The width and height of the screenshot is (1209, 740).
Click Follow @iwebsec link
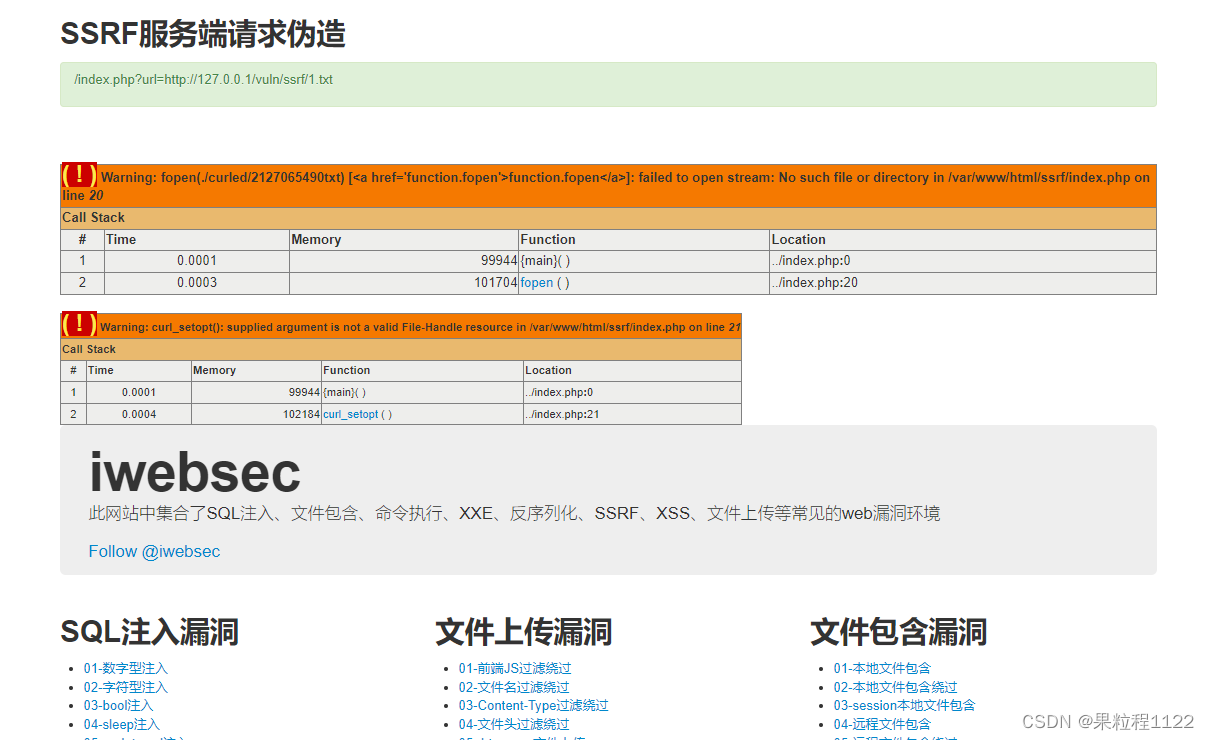coord(154,551)
